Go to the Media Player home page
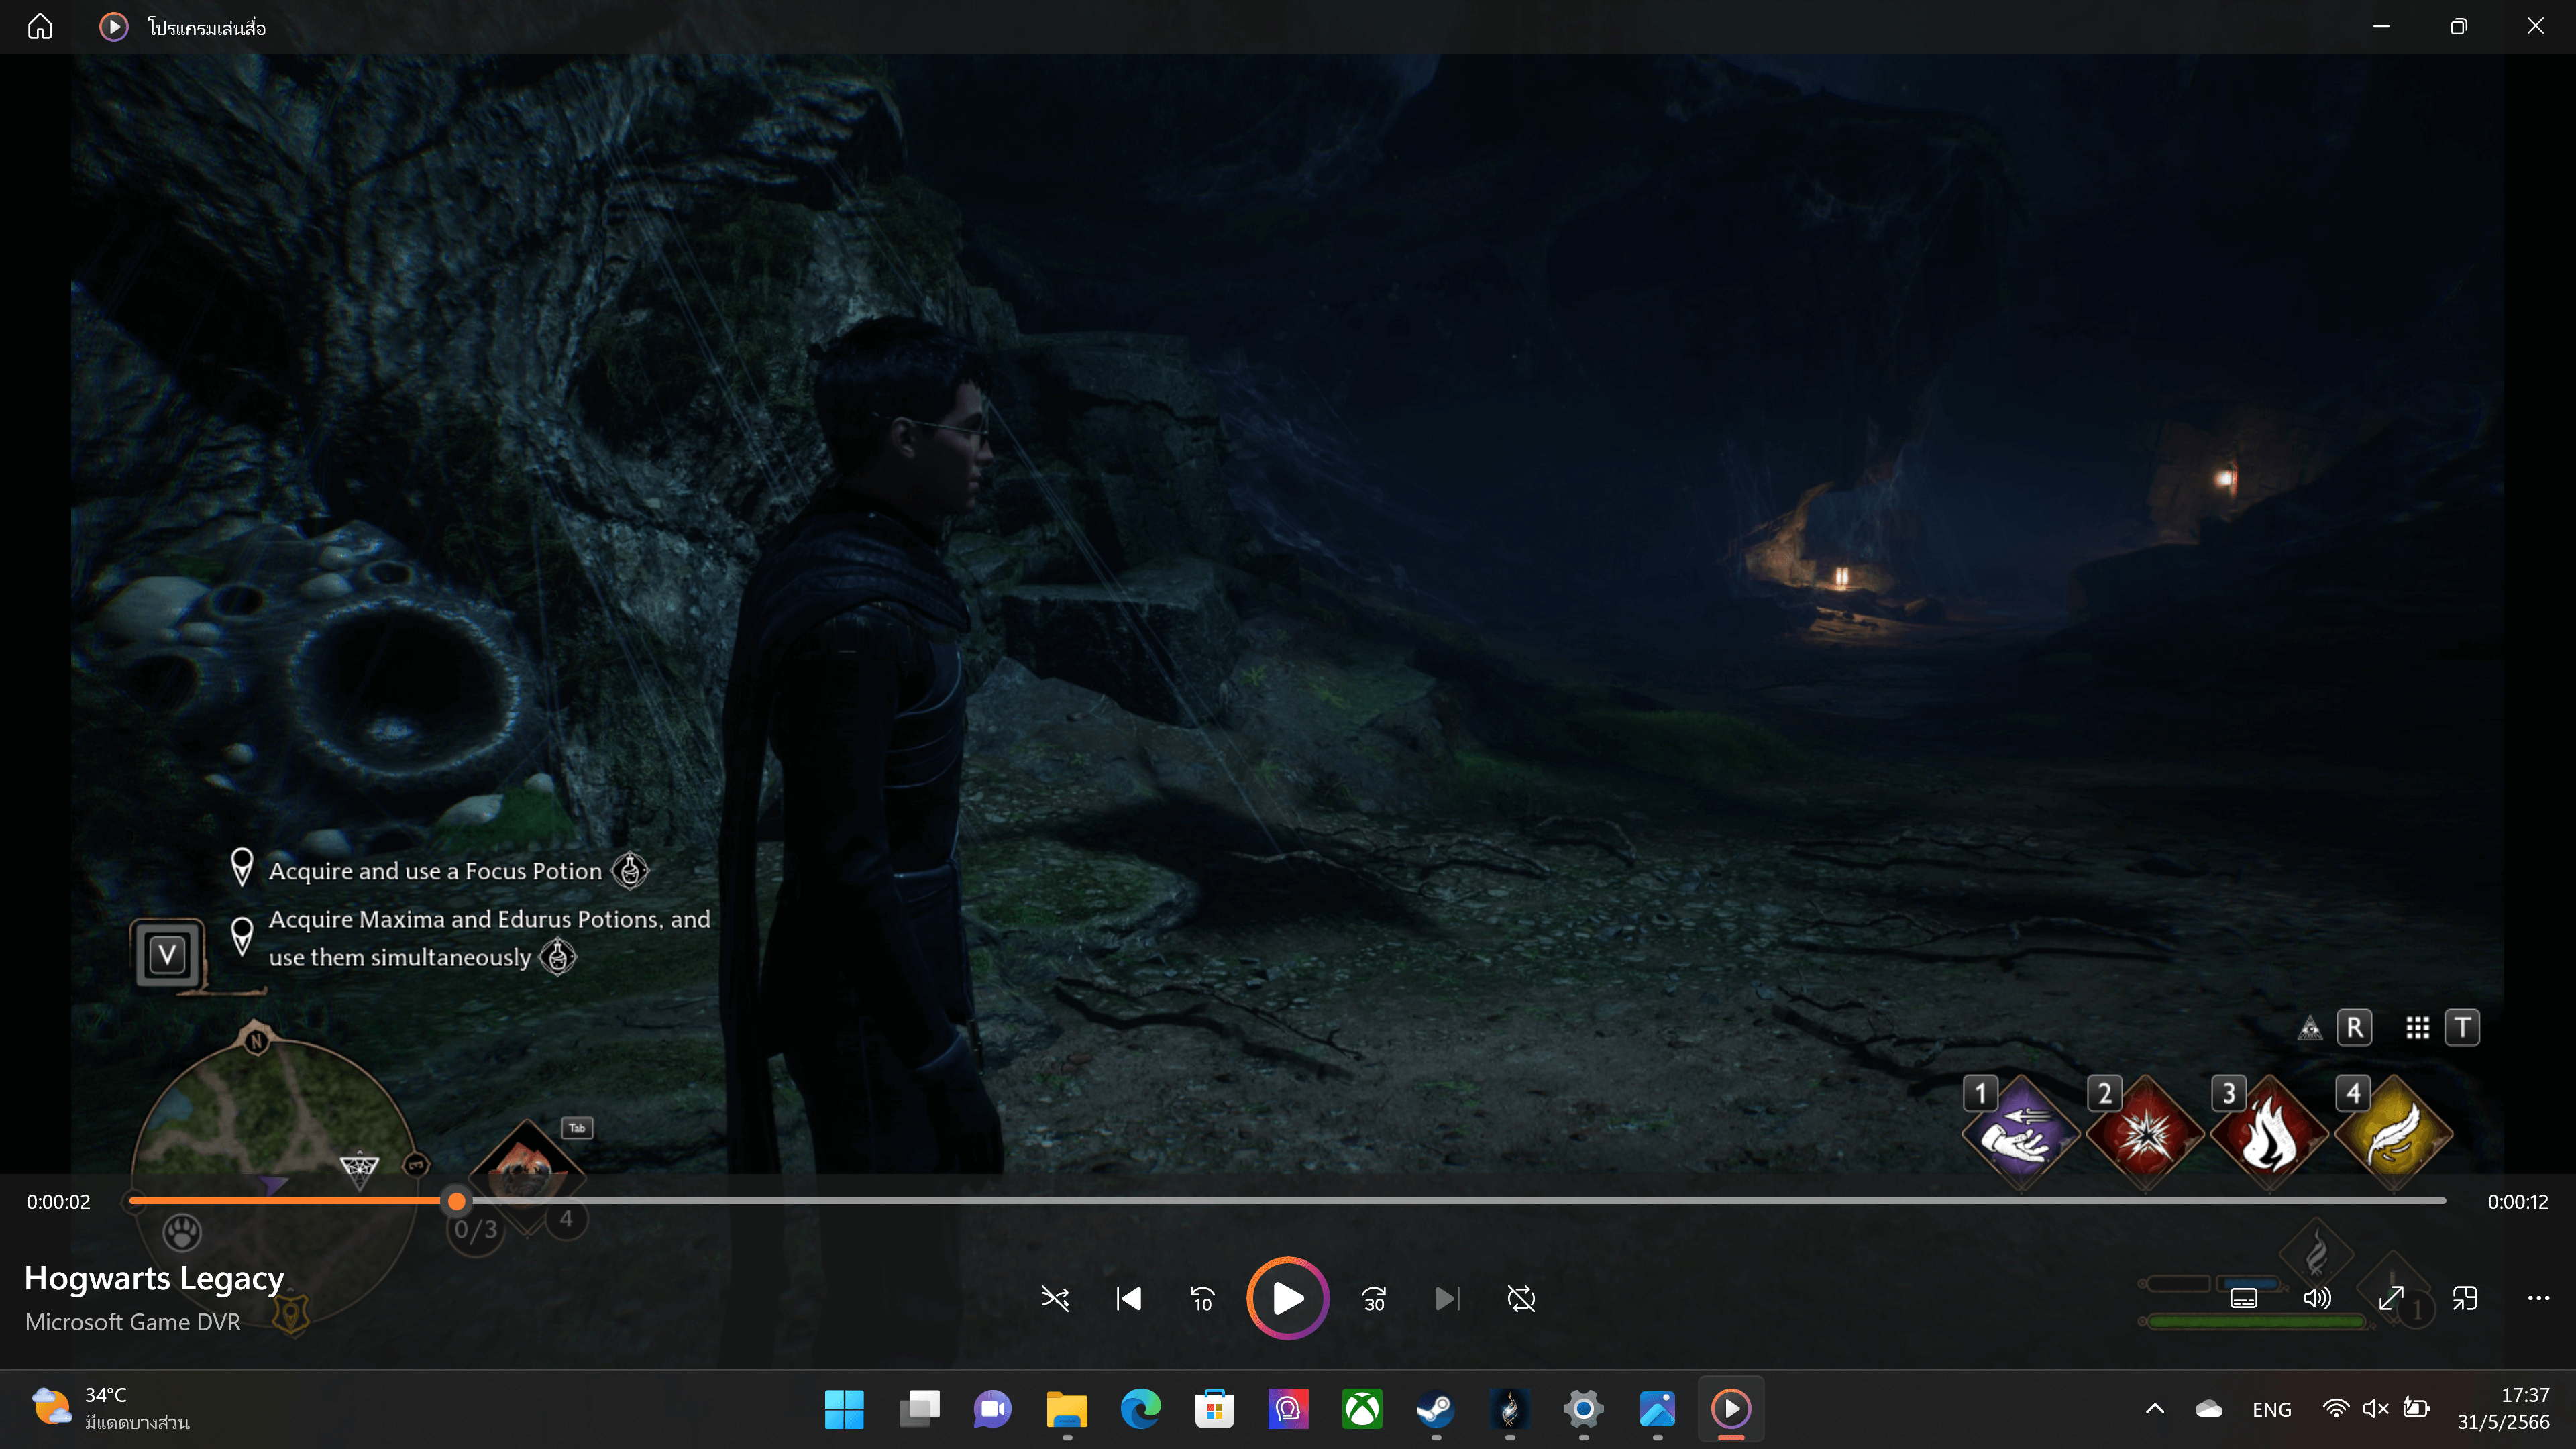The width and height of the screenshot is (2576, 1449). tap(40, 27)
